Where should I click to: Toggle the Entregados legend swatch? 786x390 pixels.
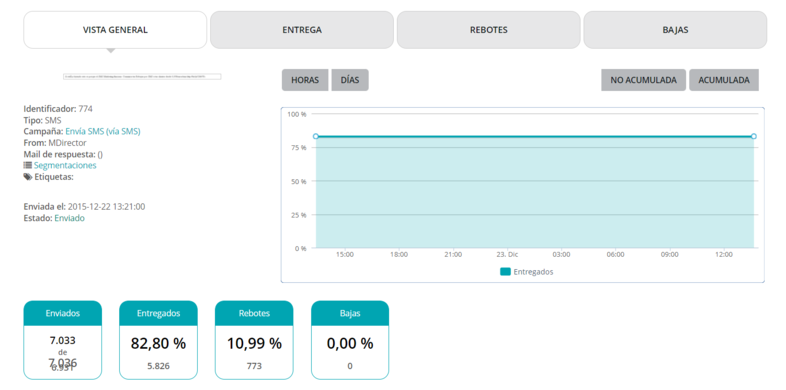pyautogui.click(x=505, y=272)
